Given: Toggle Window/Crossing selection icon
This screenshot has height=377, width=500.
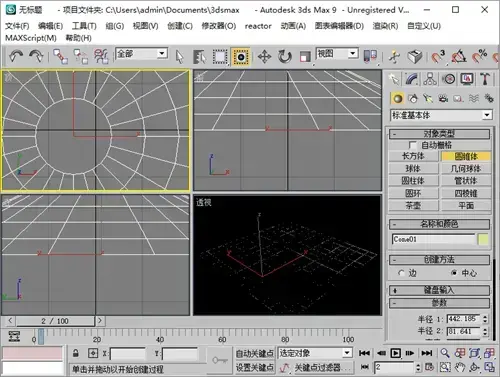Looking at the screenshot, I should [240, 57].
